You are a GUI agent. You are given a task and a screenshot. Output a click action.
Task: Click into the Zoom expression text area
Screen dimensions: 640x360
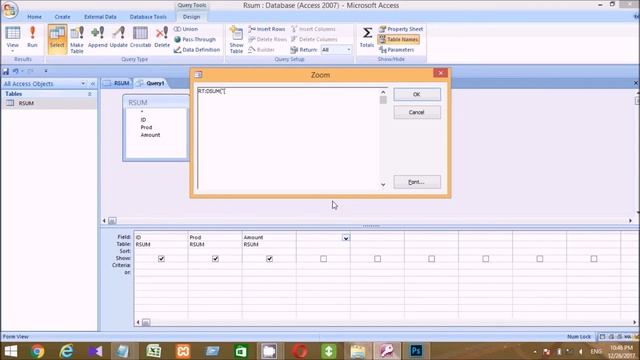coord(289,138)
